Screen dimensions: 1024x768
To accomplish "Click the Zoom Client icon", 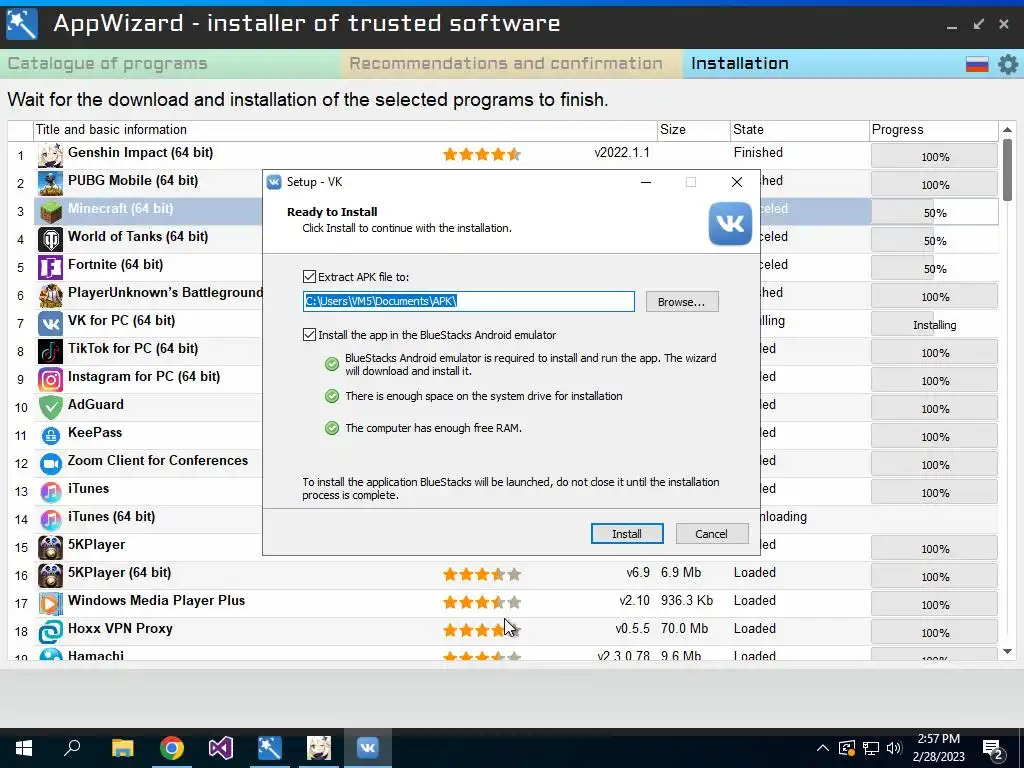I will pyautogui.click(x=50, y=464).
